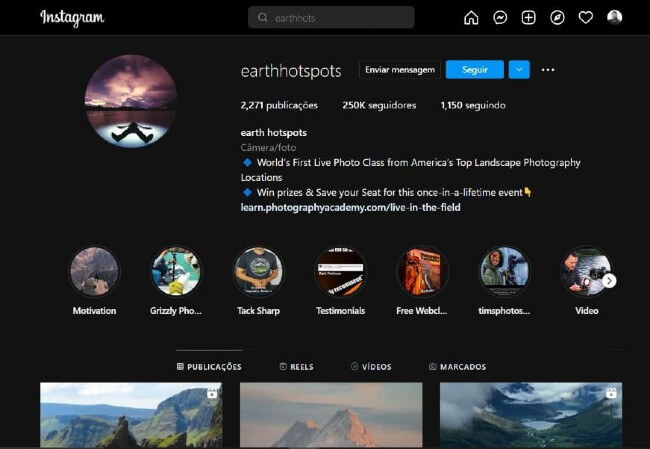Click the search field containing earthhots
Image resolution: width=650 pixels, height=449 pixels.
[331, 17]
